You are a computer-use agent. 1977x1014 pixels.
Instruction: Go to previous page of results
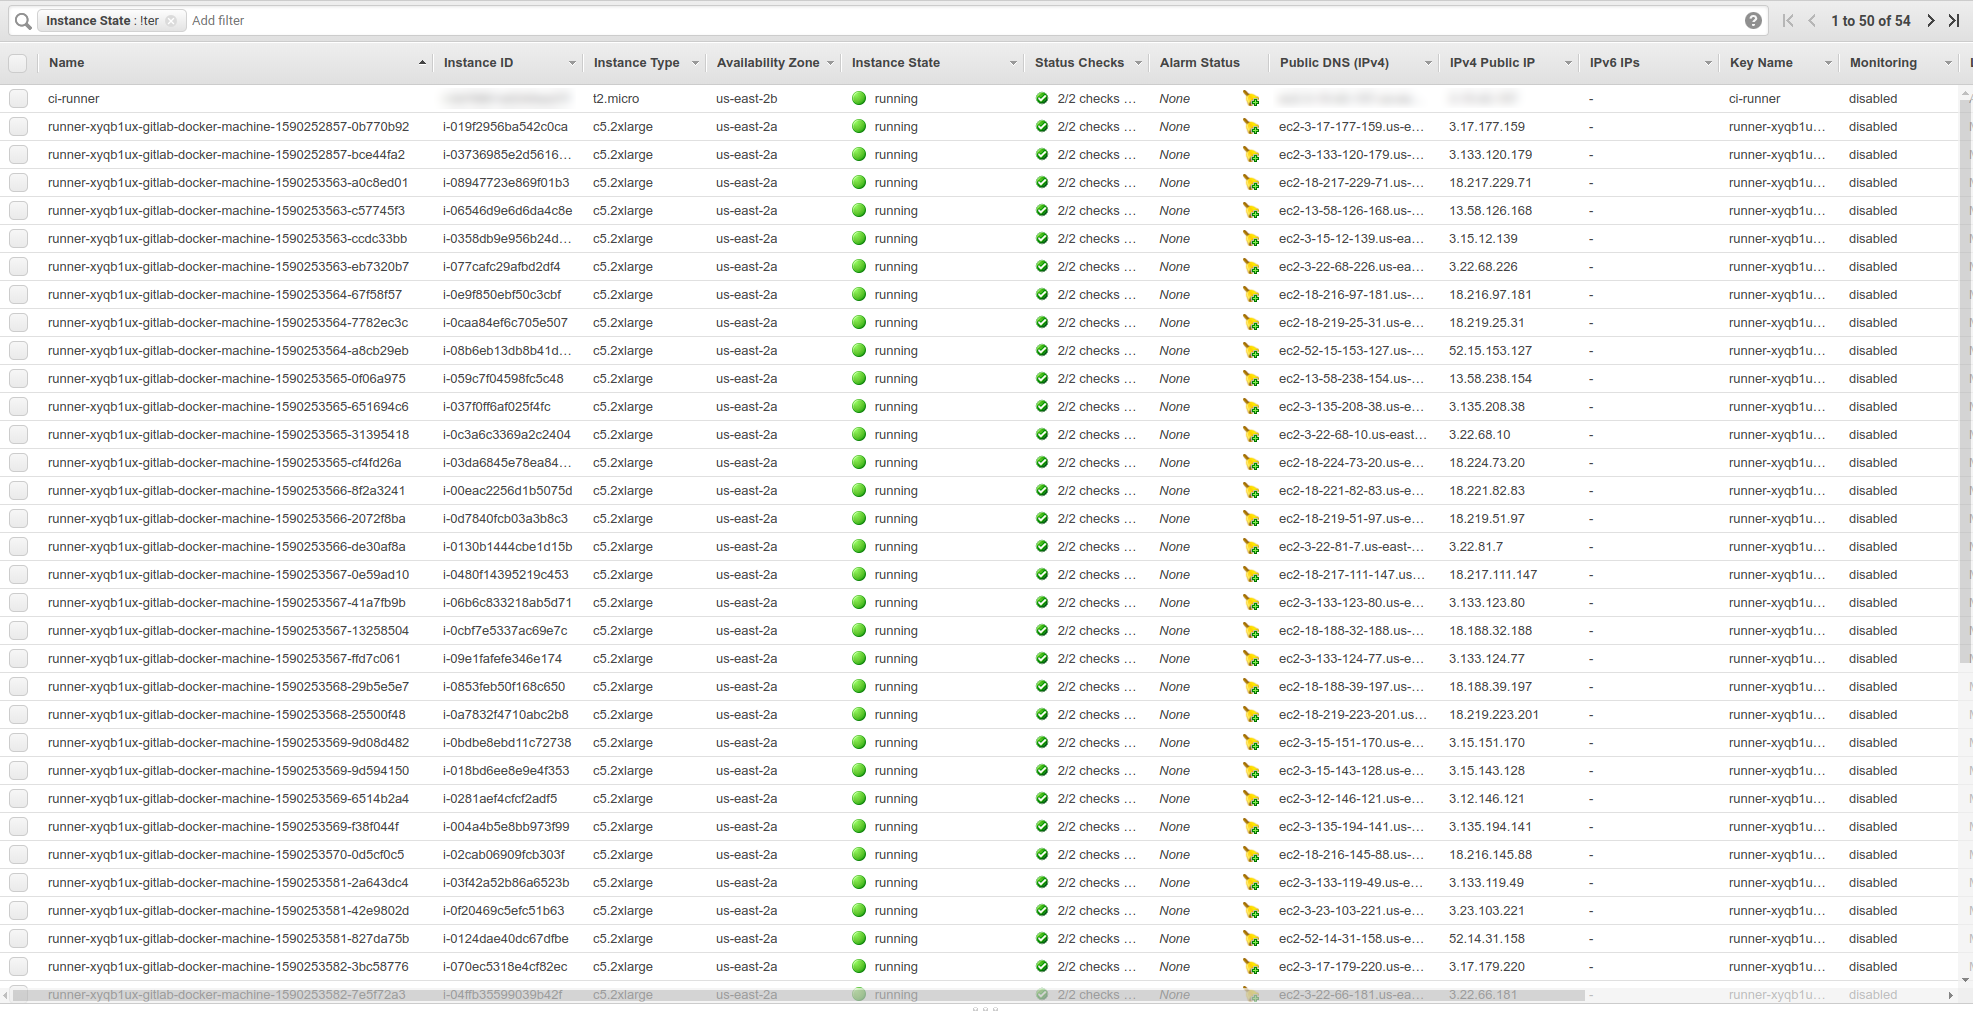click(1812, 20)
